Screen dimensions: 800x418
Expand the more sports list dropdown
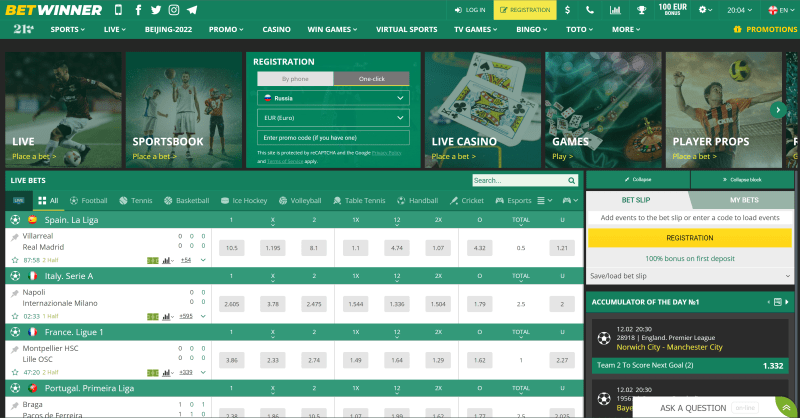click(x=545, y=201)
